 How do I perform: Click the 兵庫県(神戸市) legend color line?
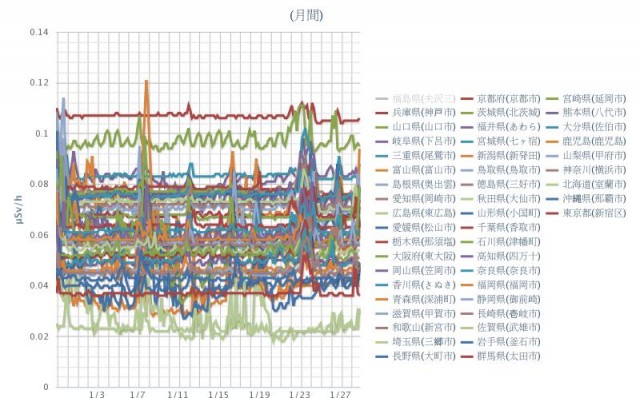tap(382, 113)
